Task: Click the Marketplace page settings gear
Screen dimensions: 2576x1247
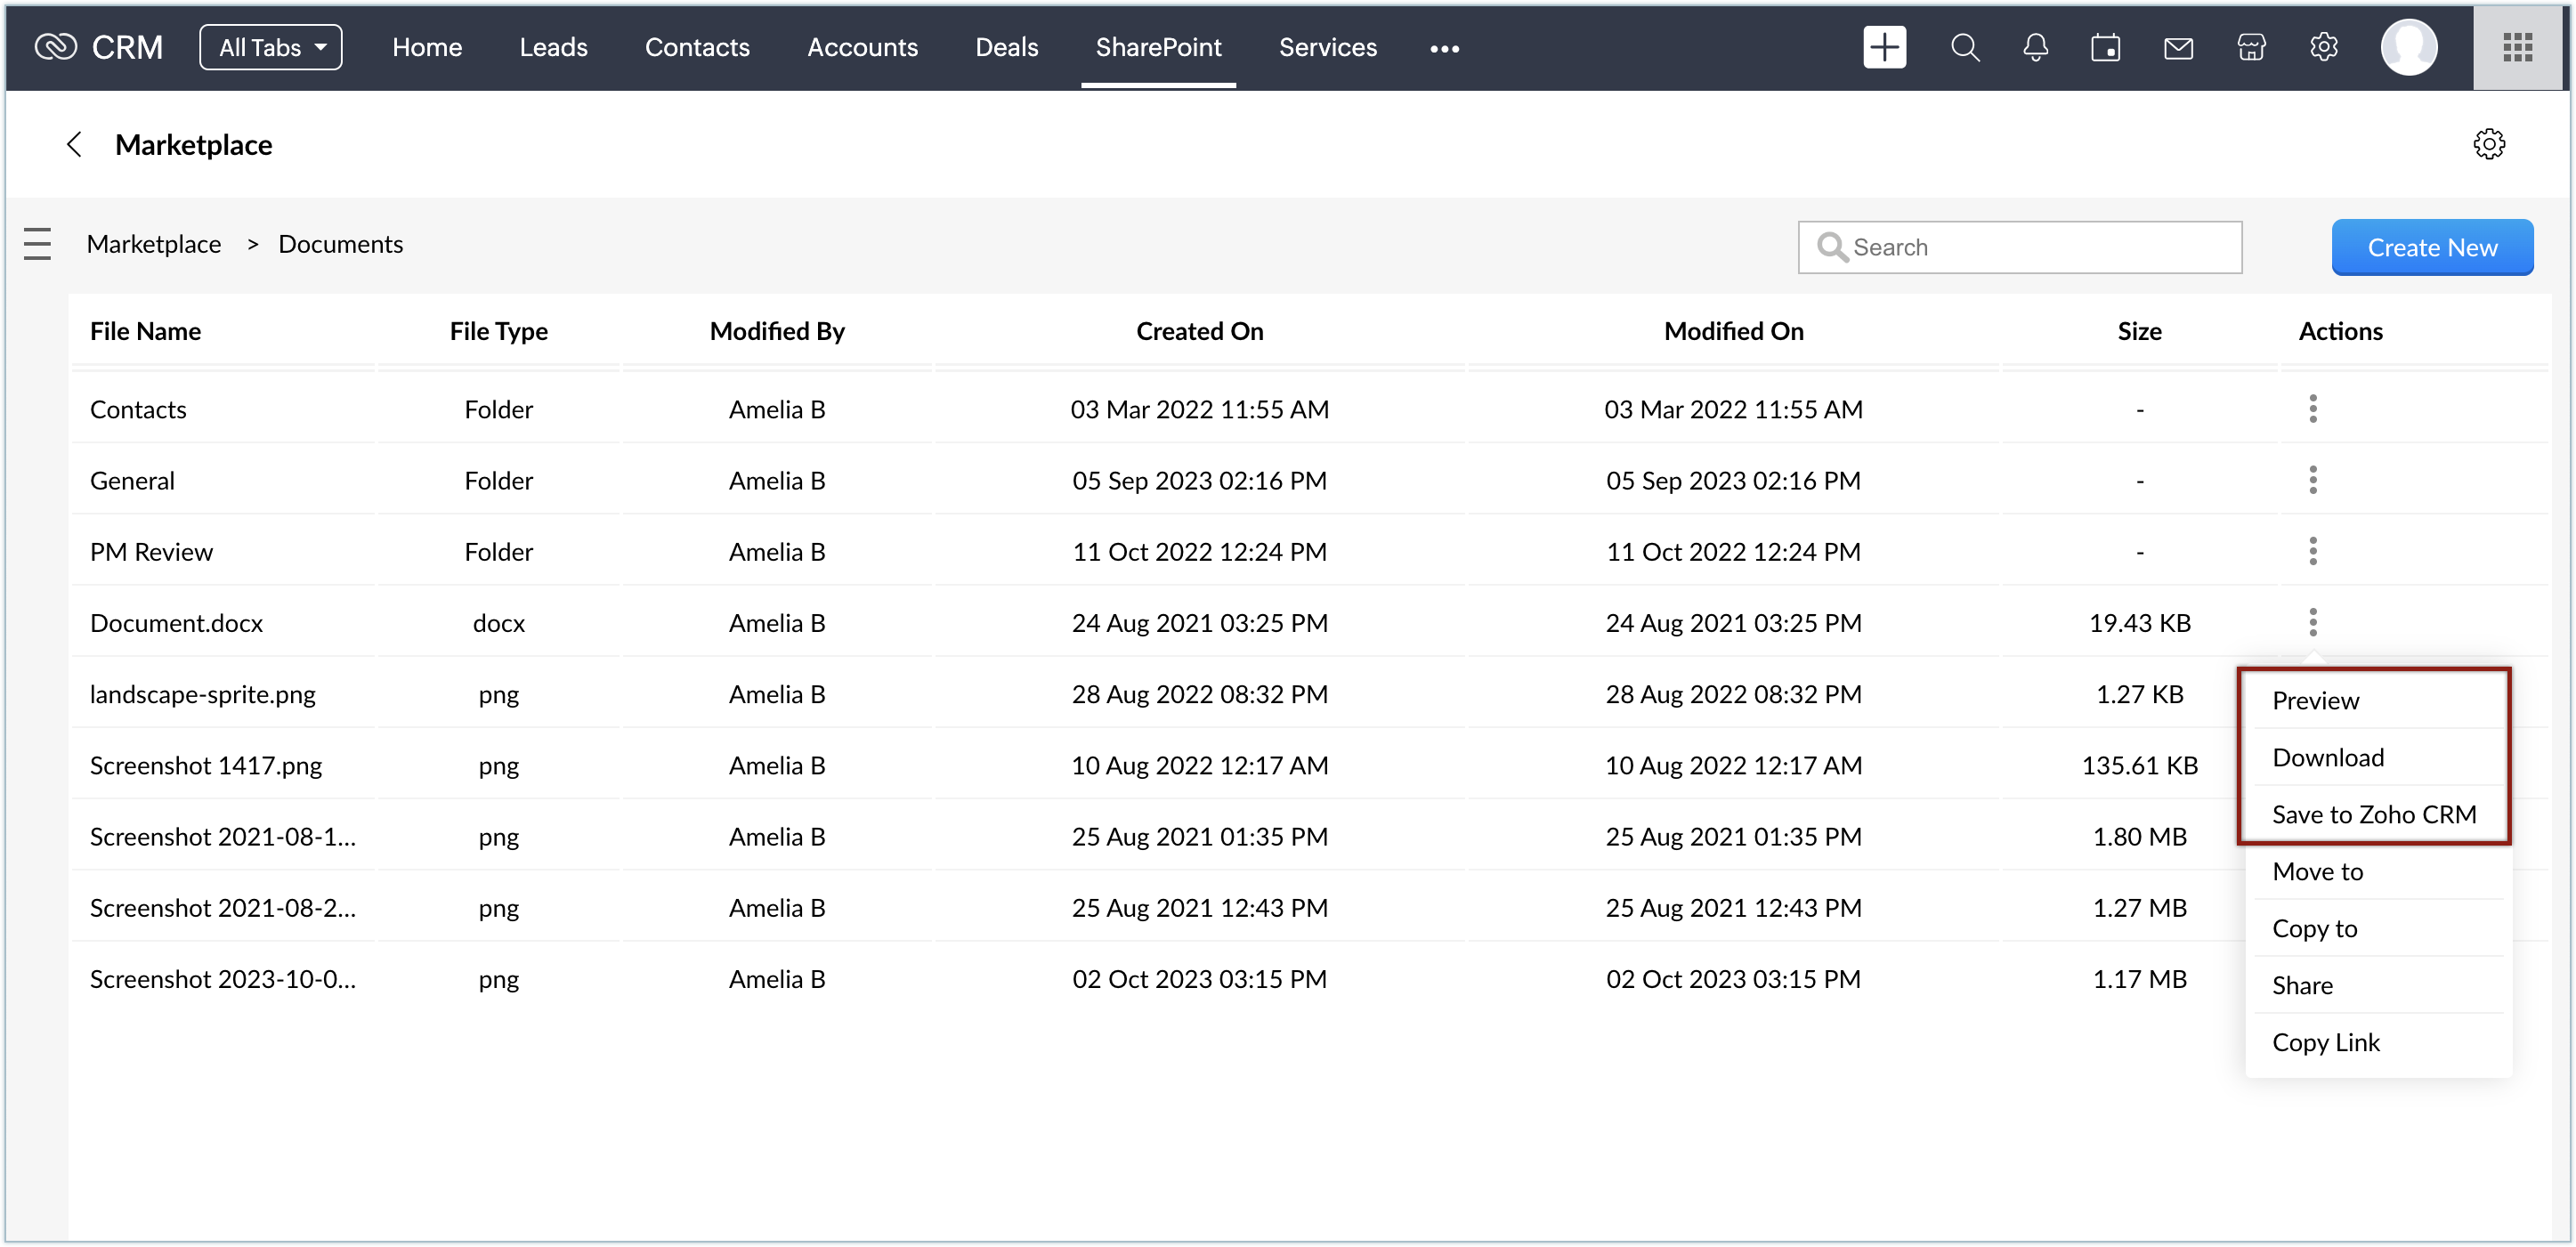Action: [2488, 144]
